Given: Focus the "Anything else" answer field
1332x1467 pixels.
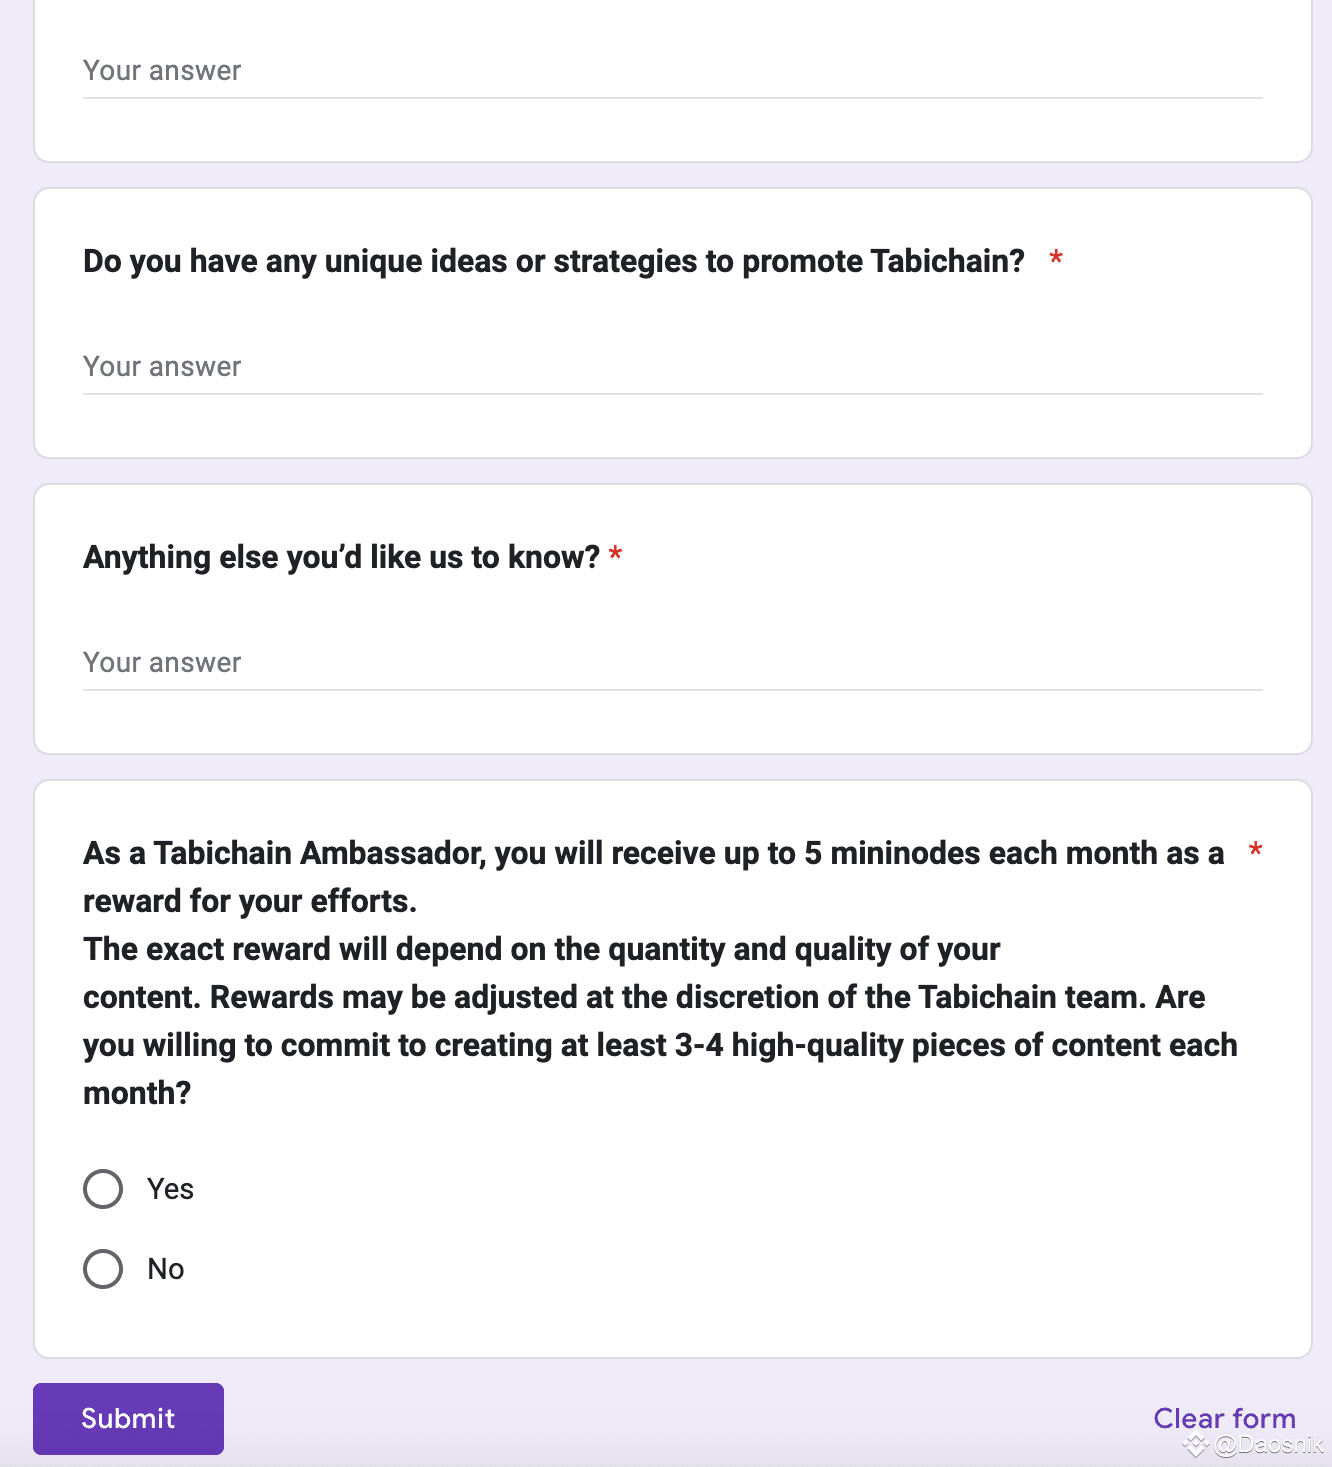Looking at the screenshot, I should pyautogui.click(x=672, y=663).
